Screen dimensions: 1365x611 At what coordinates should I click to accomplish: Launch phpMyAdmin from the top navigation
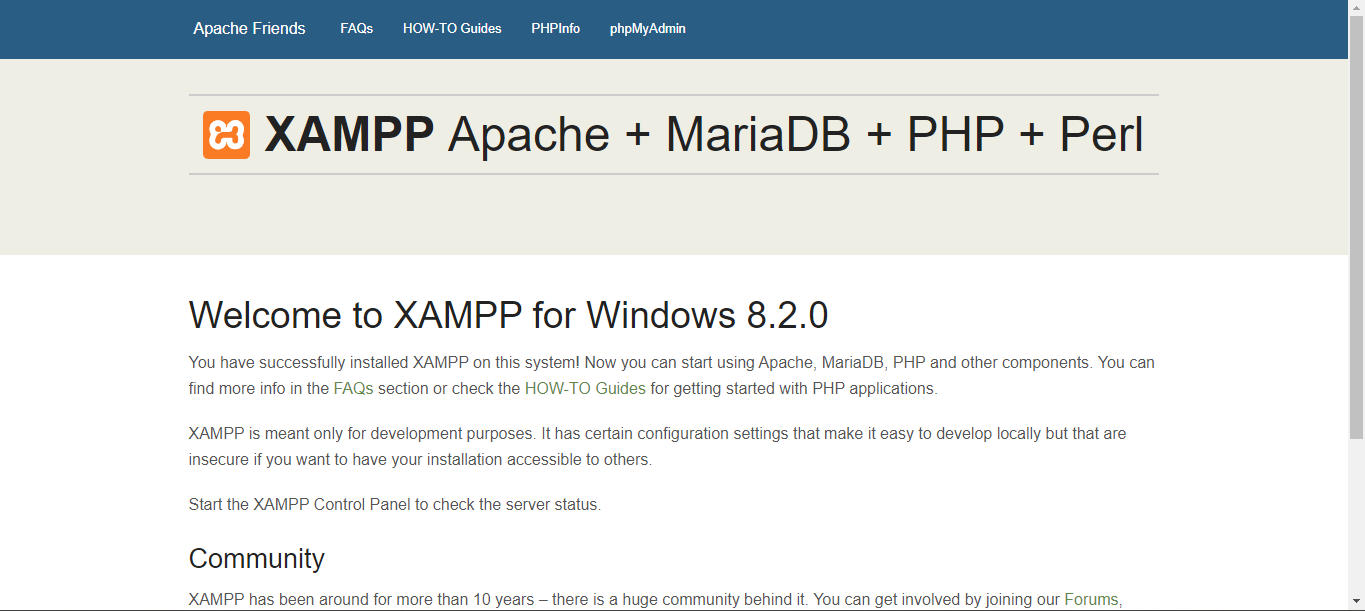[x=648, y=29]
